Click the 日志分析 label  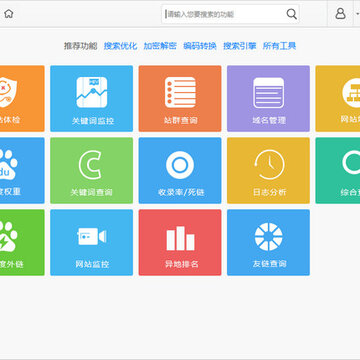click(x=269, y=192)
